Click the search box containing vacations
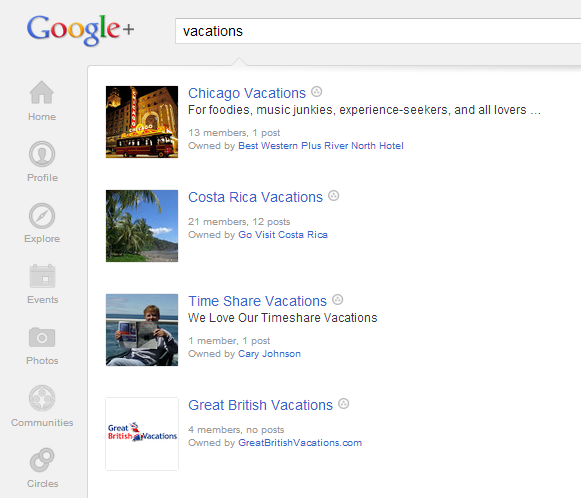The width and height of the screenshot is (583, 500). pos(379,31)
